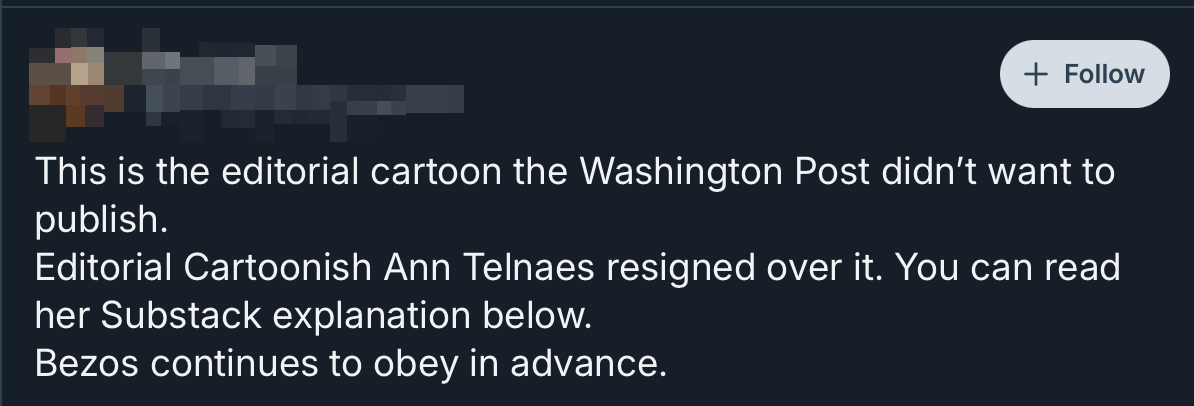Image resolution: width=1194 pixels, height=406 pixels.
Task: Click the word "Bezos" in last line
Action: [x=87, y=363]
